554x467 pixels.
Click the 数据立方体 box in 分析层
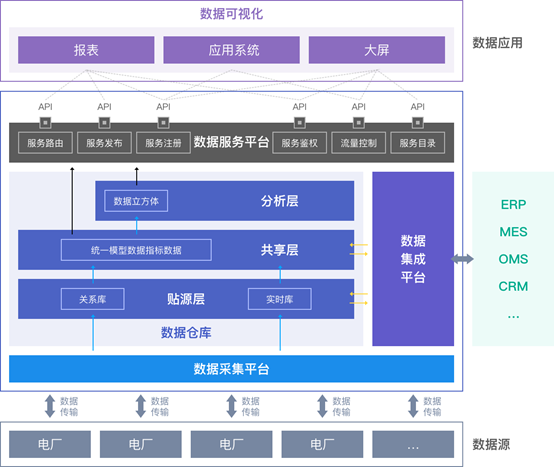(x=136, y=201)
